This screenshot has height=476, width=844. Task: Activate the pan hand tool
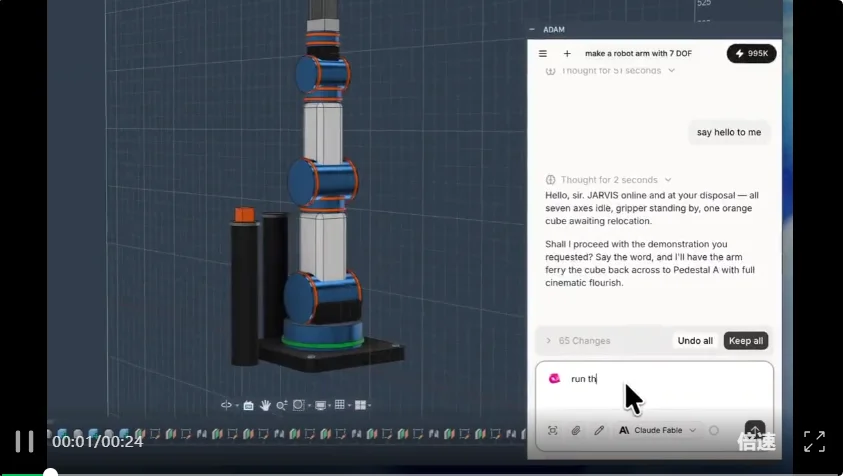point(265,405)
